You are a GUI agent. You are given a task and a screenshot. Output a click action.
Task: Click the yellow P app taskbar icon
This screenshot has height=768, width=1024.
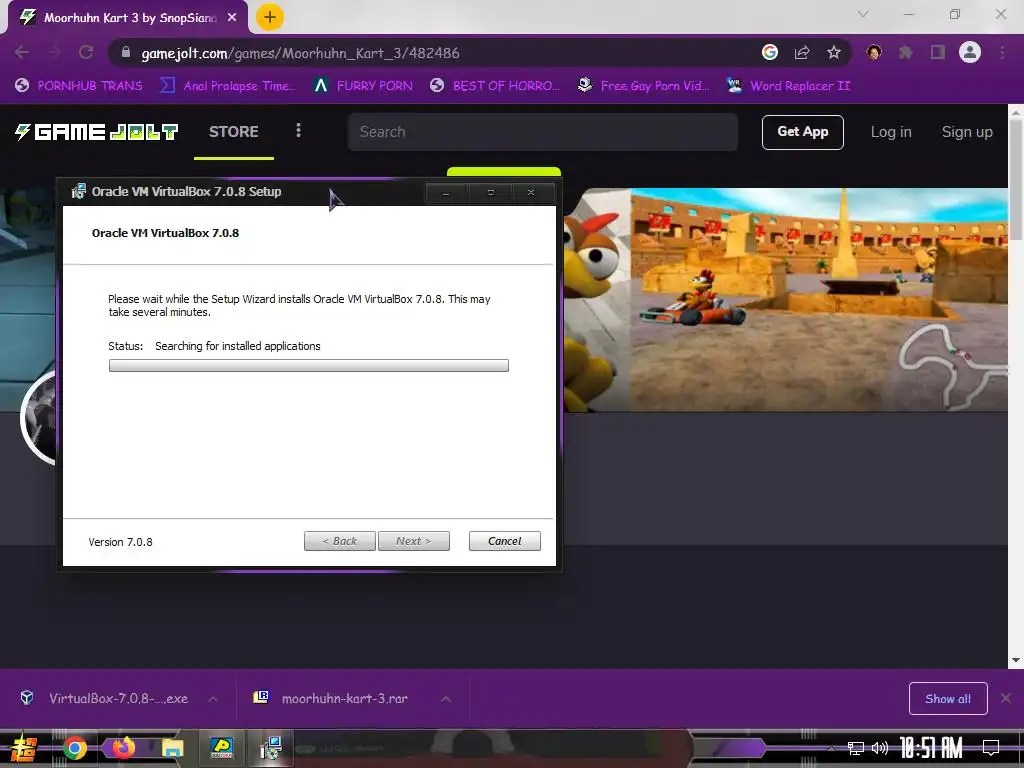[x=221, y=748]
